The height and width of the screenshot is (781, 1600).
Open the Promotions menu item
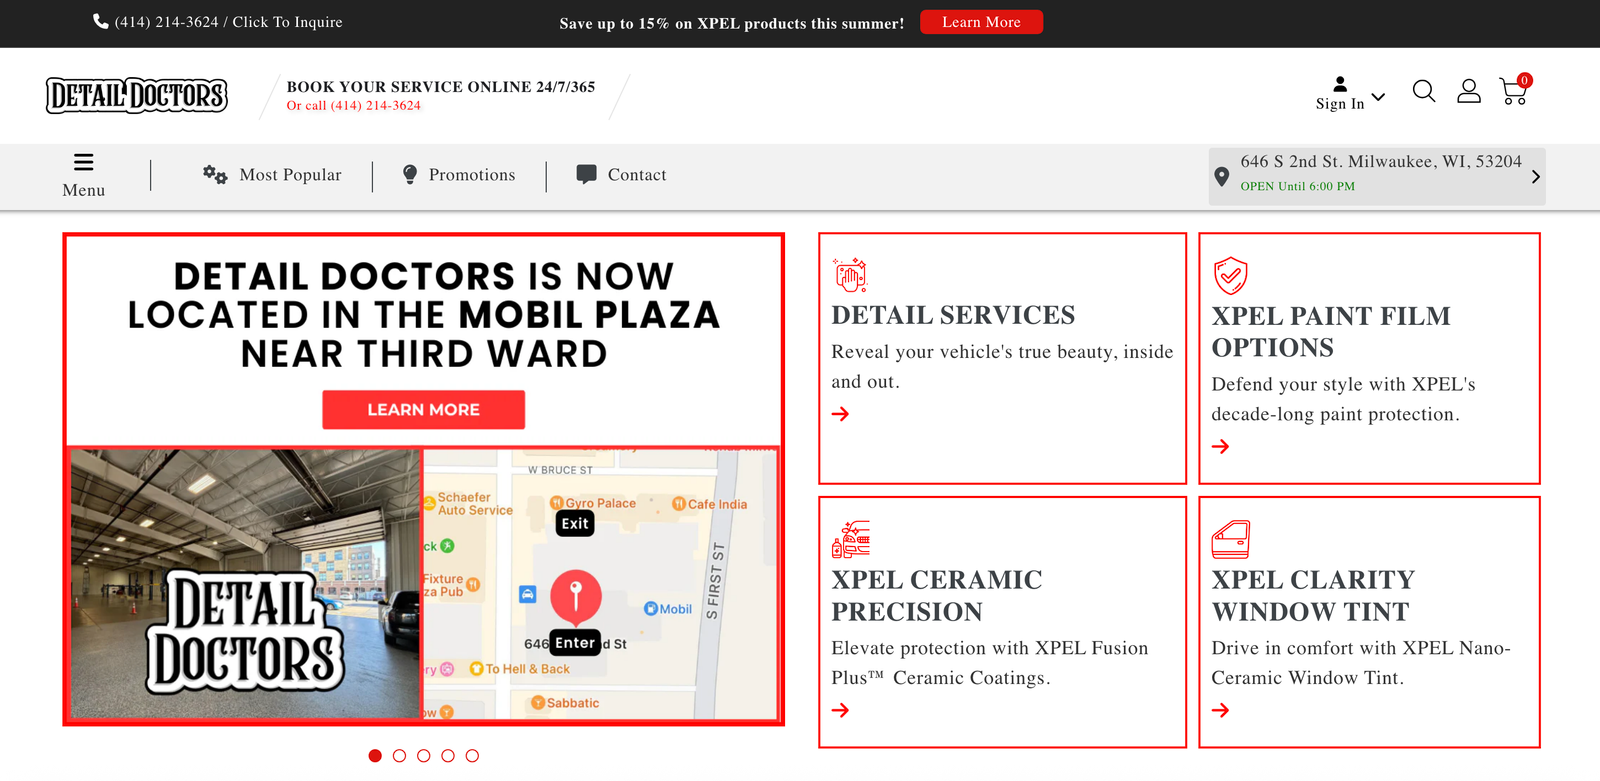[472, 175]
